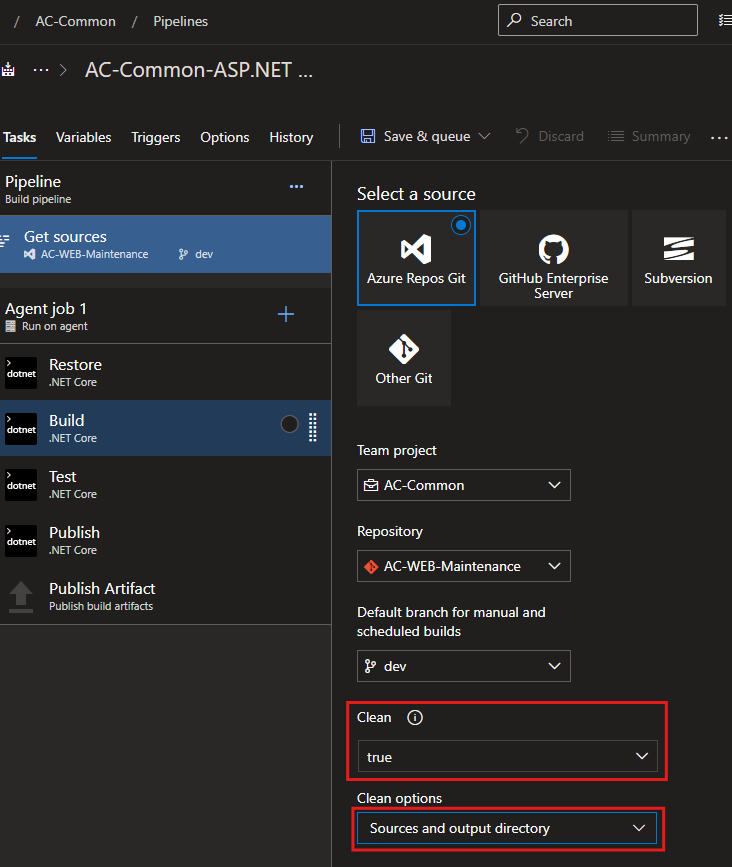732x867 pixels.
Task: Click the Summary button label
Action: (661, 136)
